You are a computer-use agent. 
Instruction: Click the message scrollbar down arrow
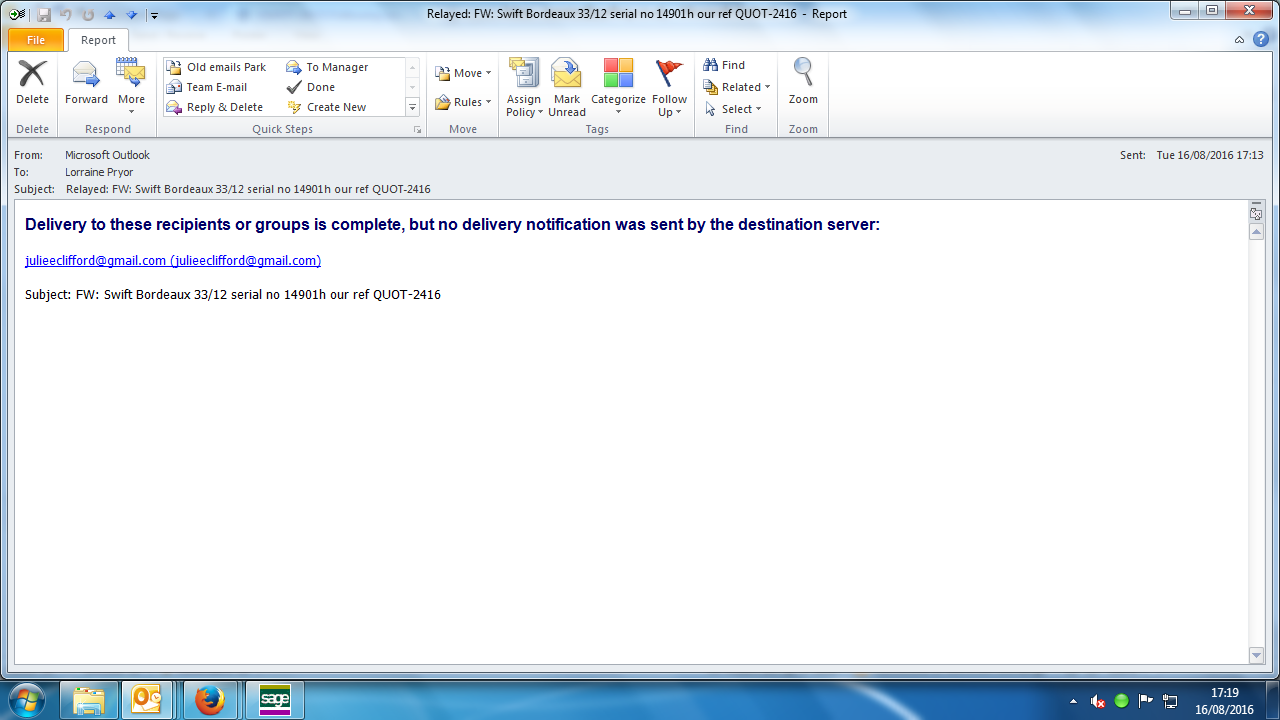(x=1257, y=655)
